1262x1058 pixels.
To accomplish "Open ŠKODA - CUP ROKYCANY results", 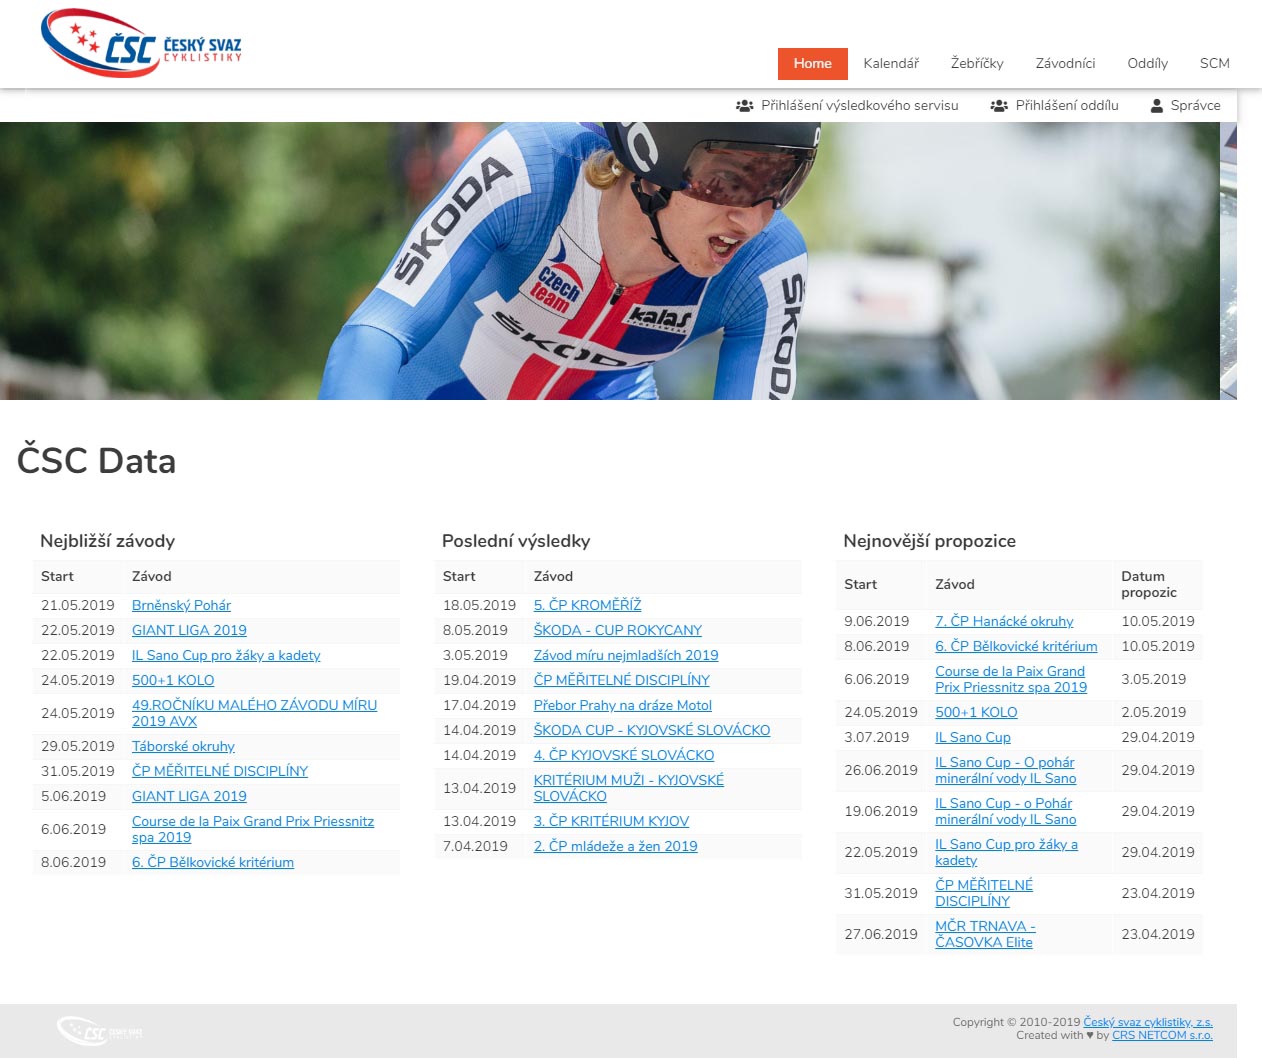I will point(618,630).
